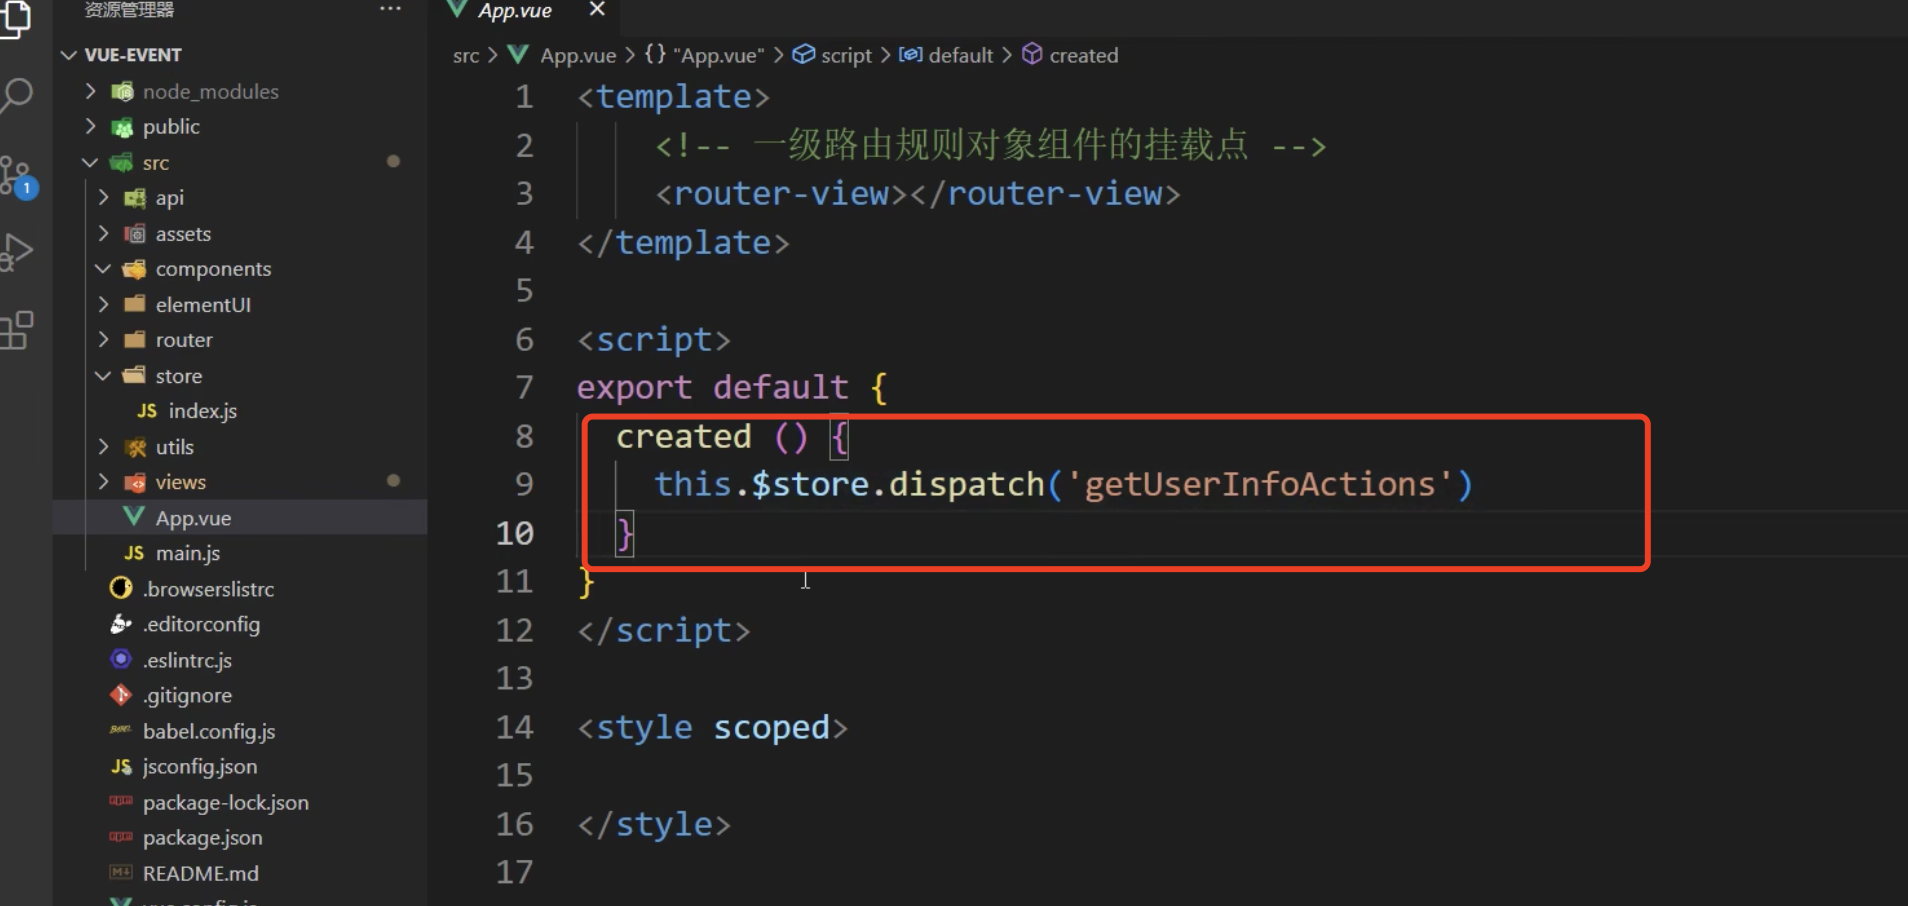Select App.vue file in the breadcrumb

point(578,56)
